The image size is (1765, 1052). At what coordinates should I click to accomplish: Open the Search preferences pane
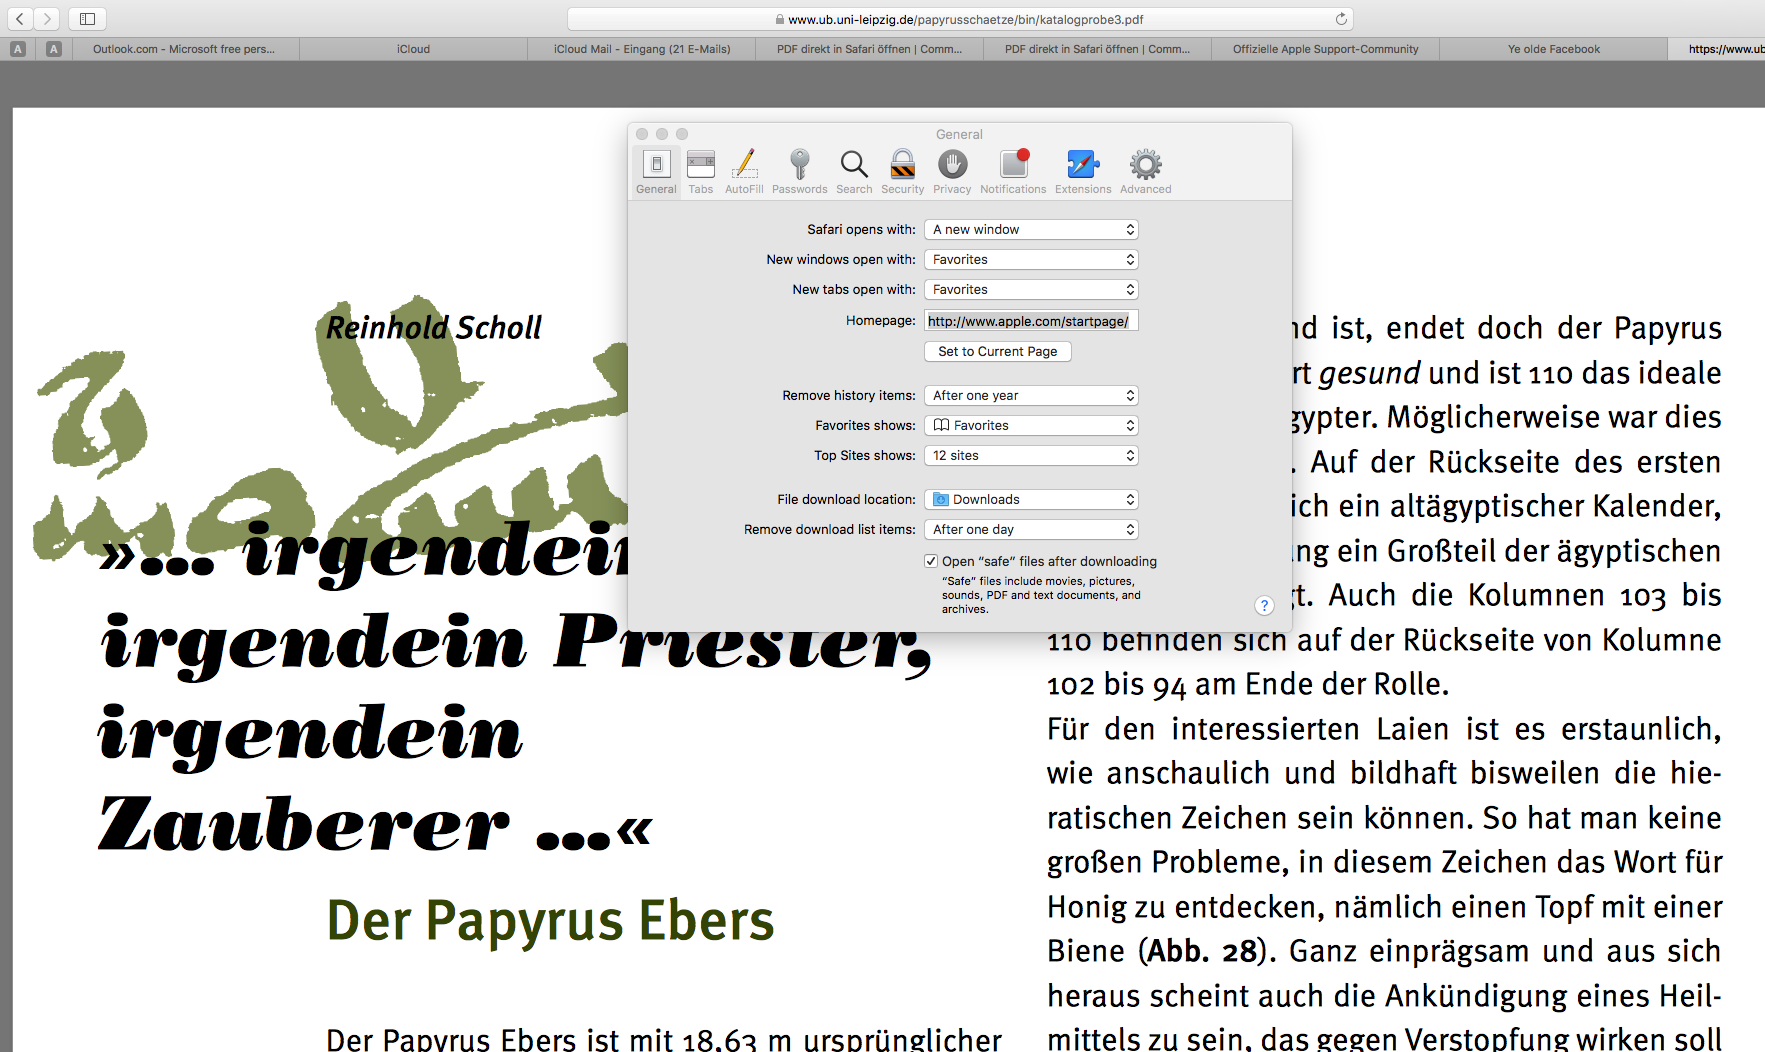(854, 171)
